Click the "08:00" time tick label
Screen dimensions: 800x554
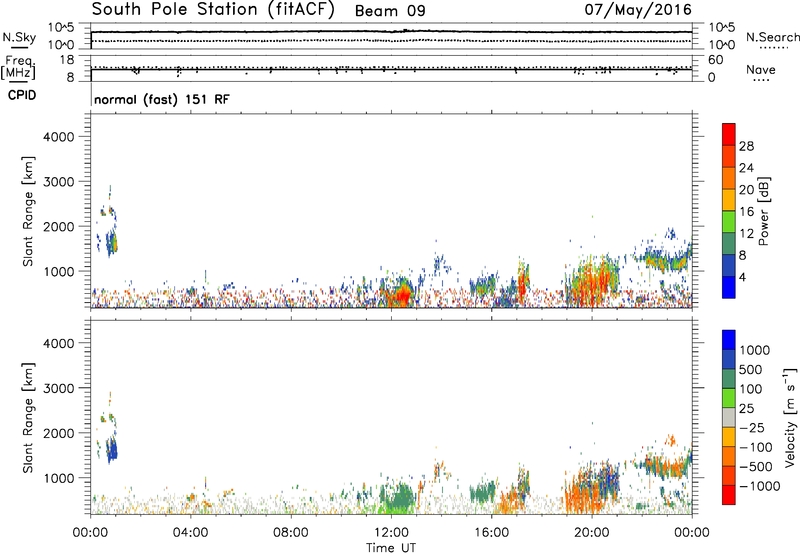291,533
